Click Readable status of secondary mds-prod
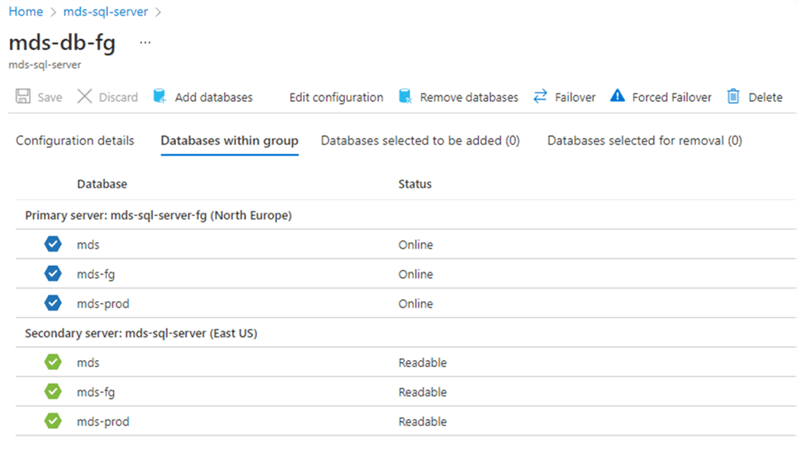This screenshot has width=797, height=458. tap(422, 422)
